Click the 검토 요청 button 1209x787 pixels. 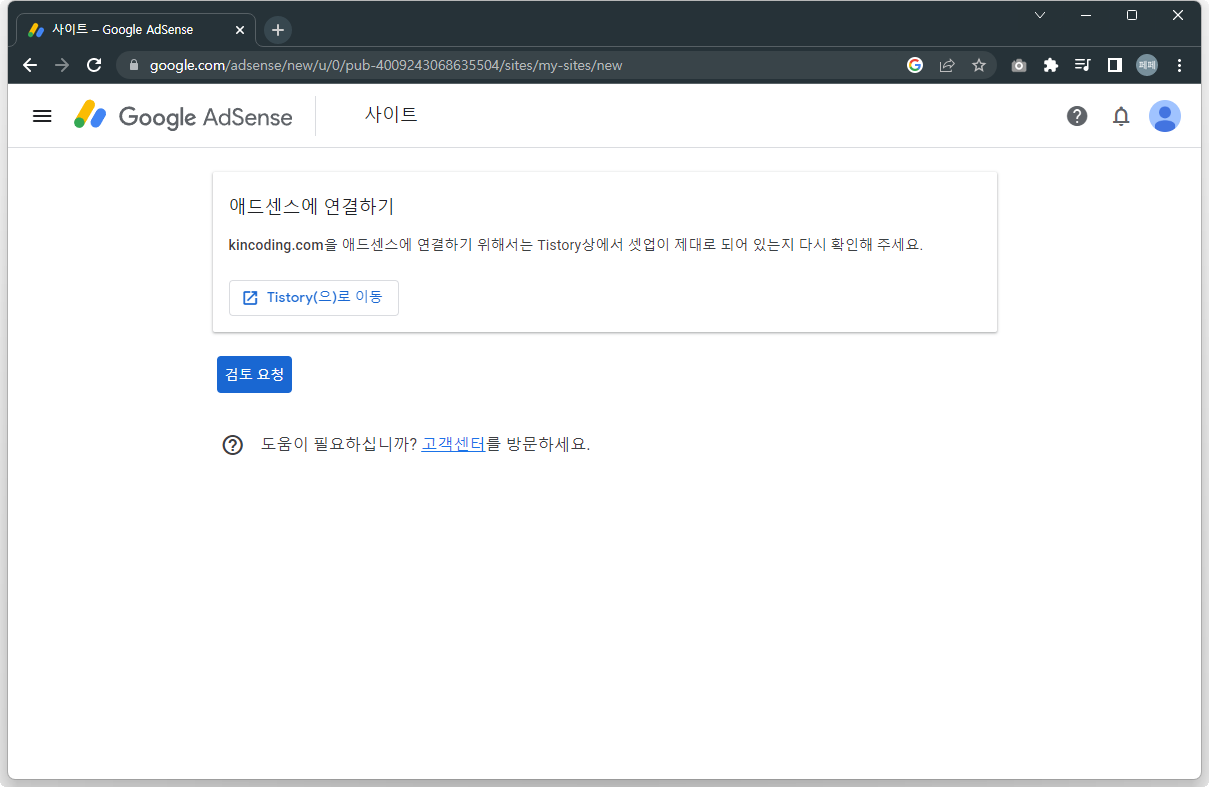pyautogui.click(x=254, y=375)
